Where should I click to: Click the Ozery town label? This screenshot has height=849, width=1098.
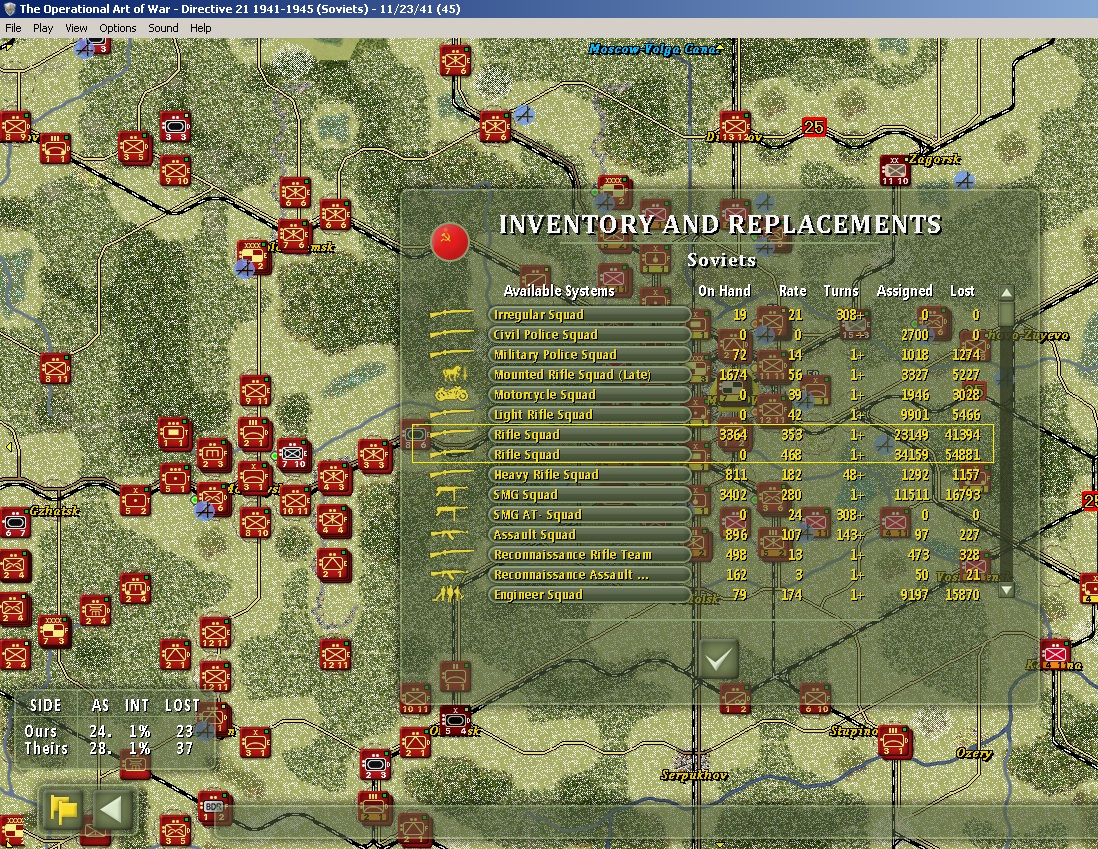(974, 753)
